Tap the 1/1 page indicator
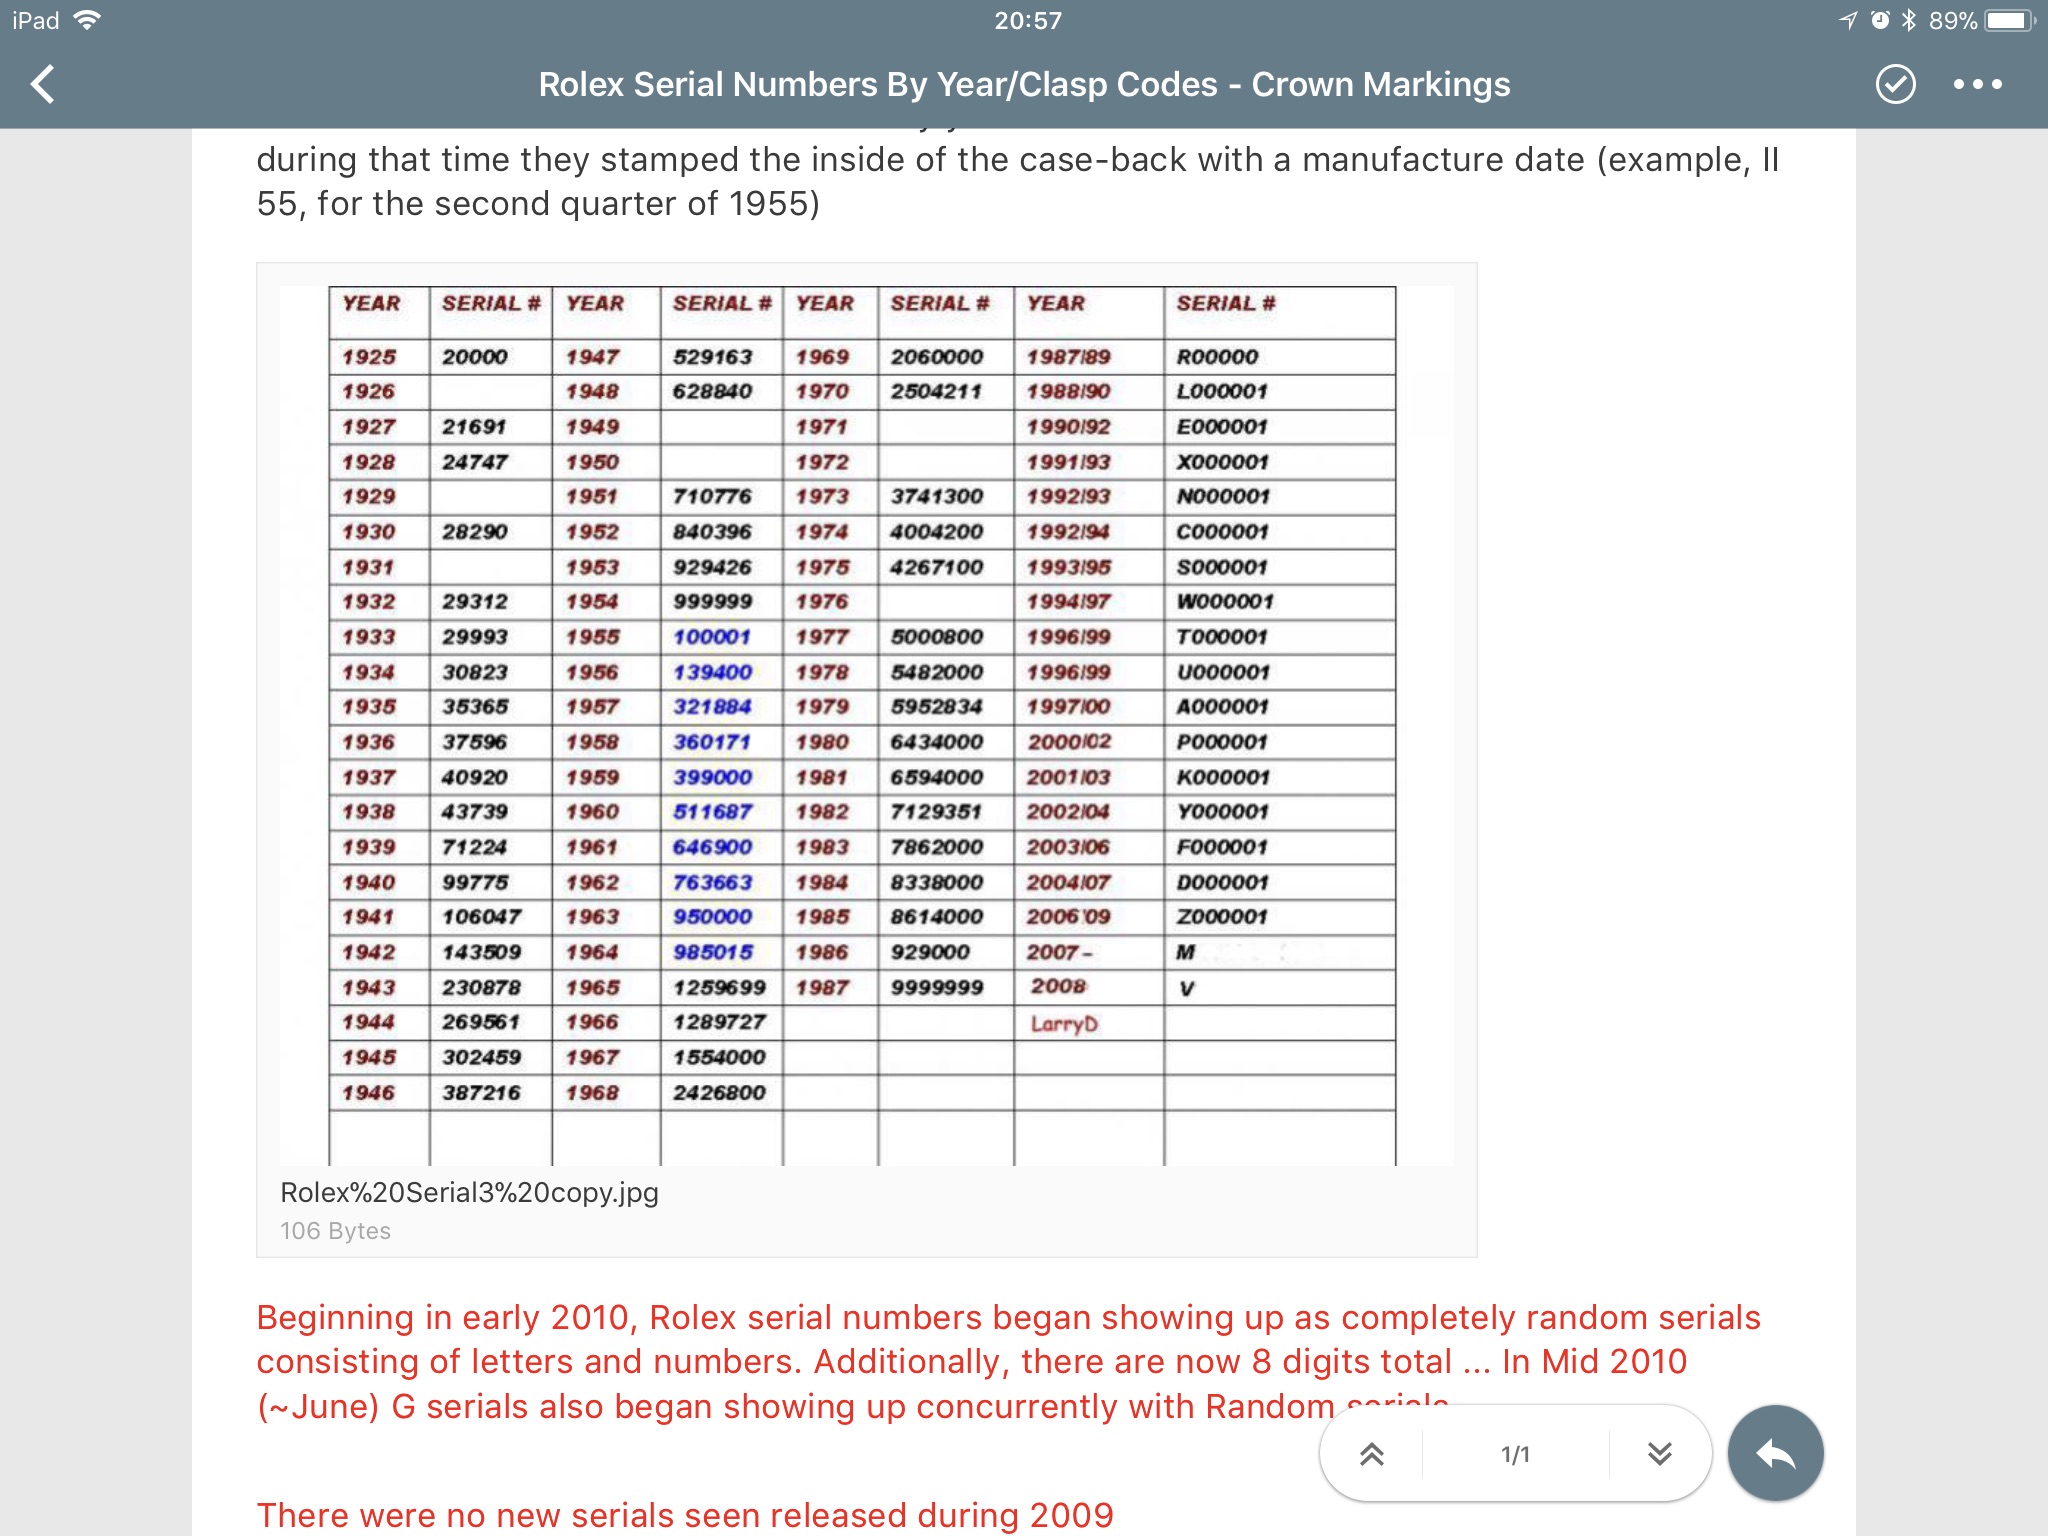The image size is (2048, 1536). pos(1515,1454)
